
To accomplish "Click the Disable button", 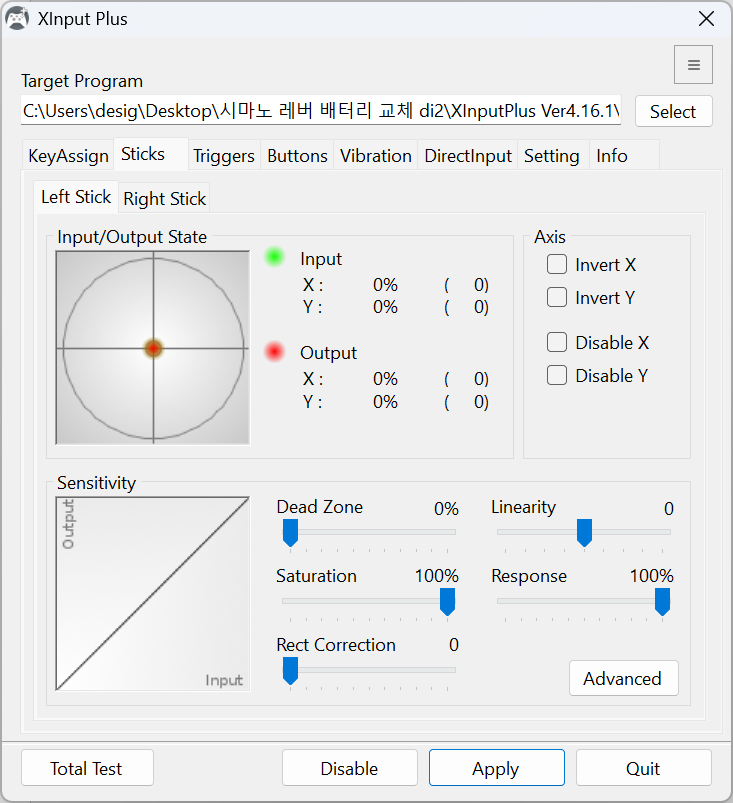I will (349, 768).
